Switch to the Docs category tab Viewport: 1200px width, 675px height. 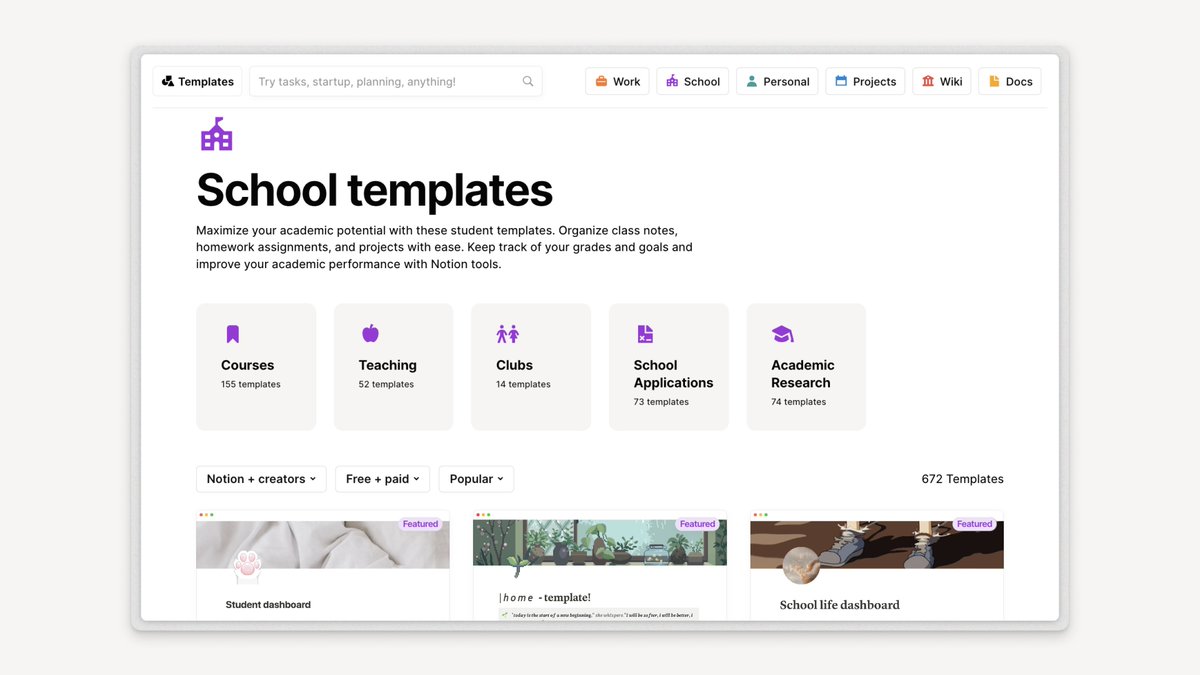coord(1010,82)
